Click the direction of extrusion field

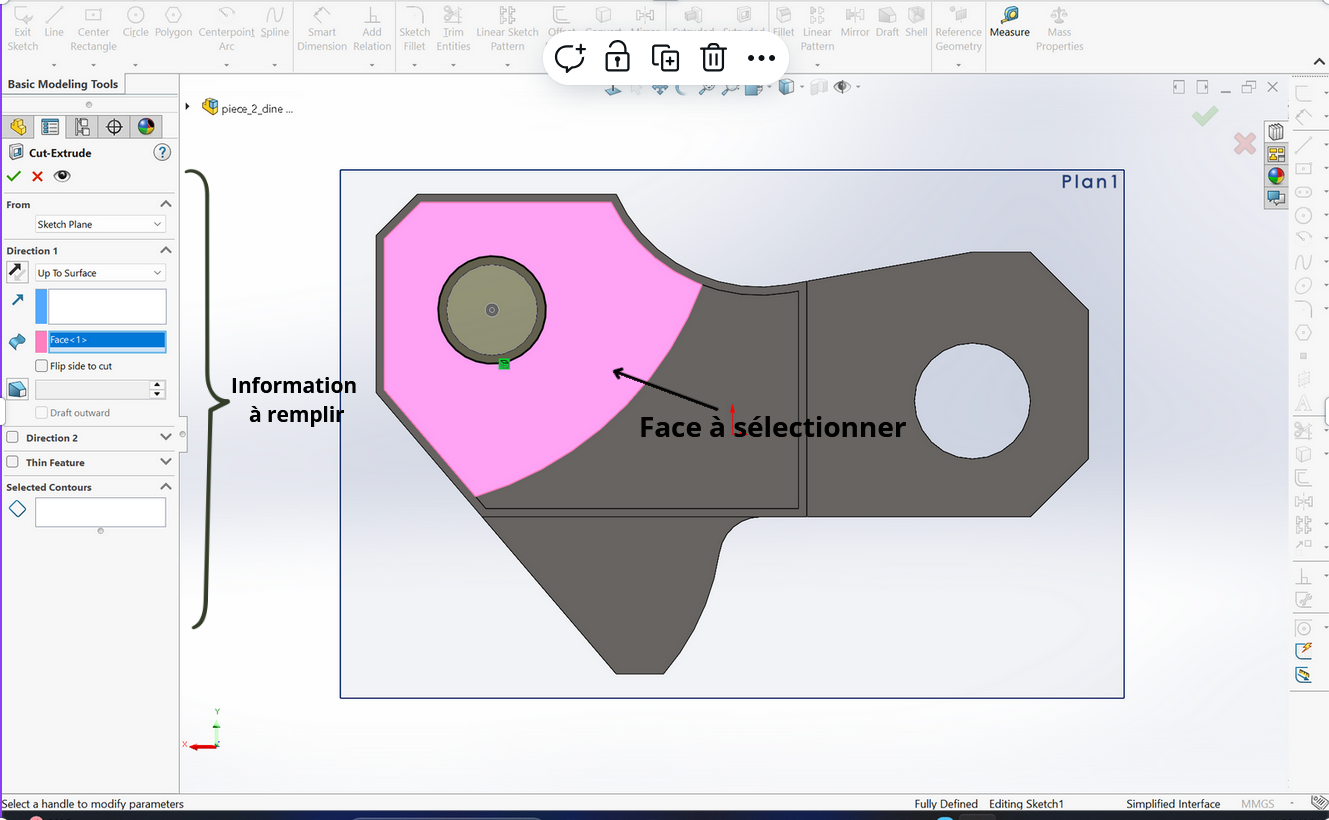coord(107,306)
